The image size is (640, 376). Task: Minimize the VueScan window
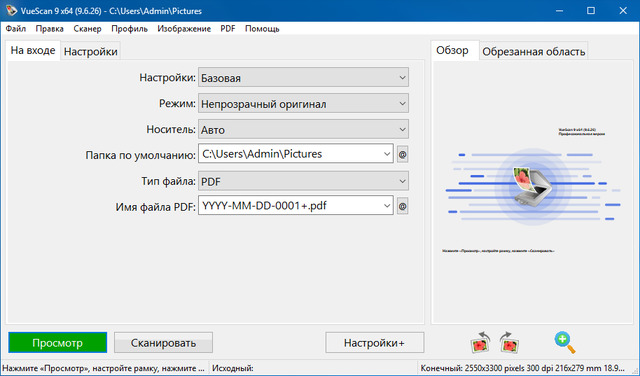click(x=559, y=11)
